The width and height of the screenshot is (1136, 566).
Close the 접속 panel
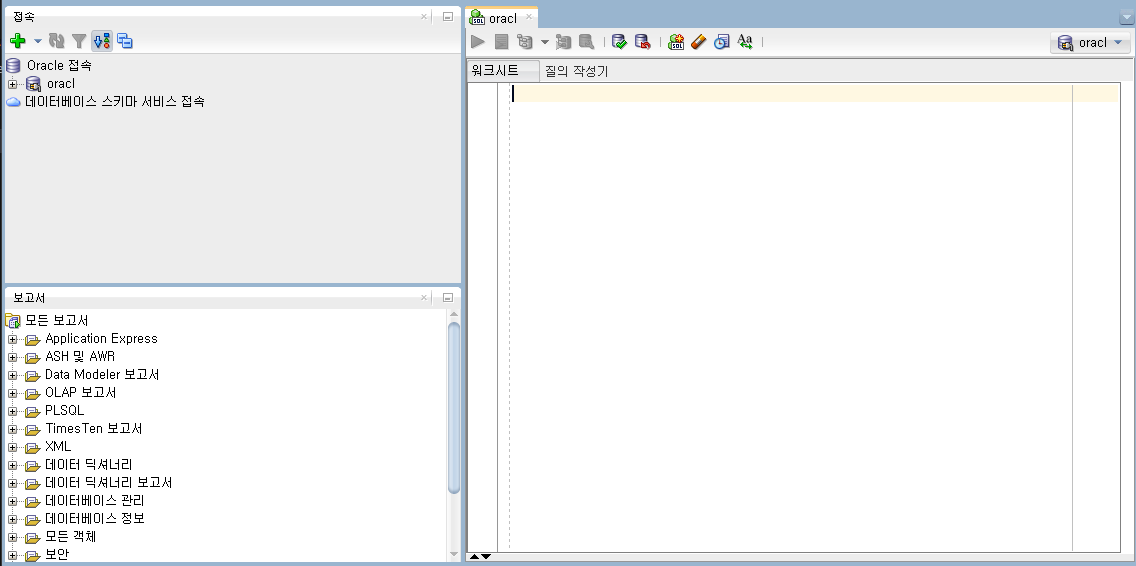tap(424, 16)
